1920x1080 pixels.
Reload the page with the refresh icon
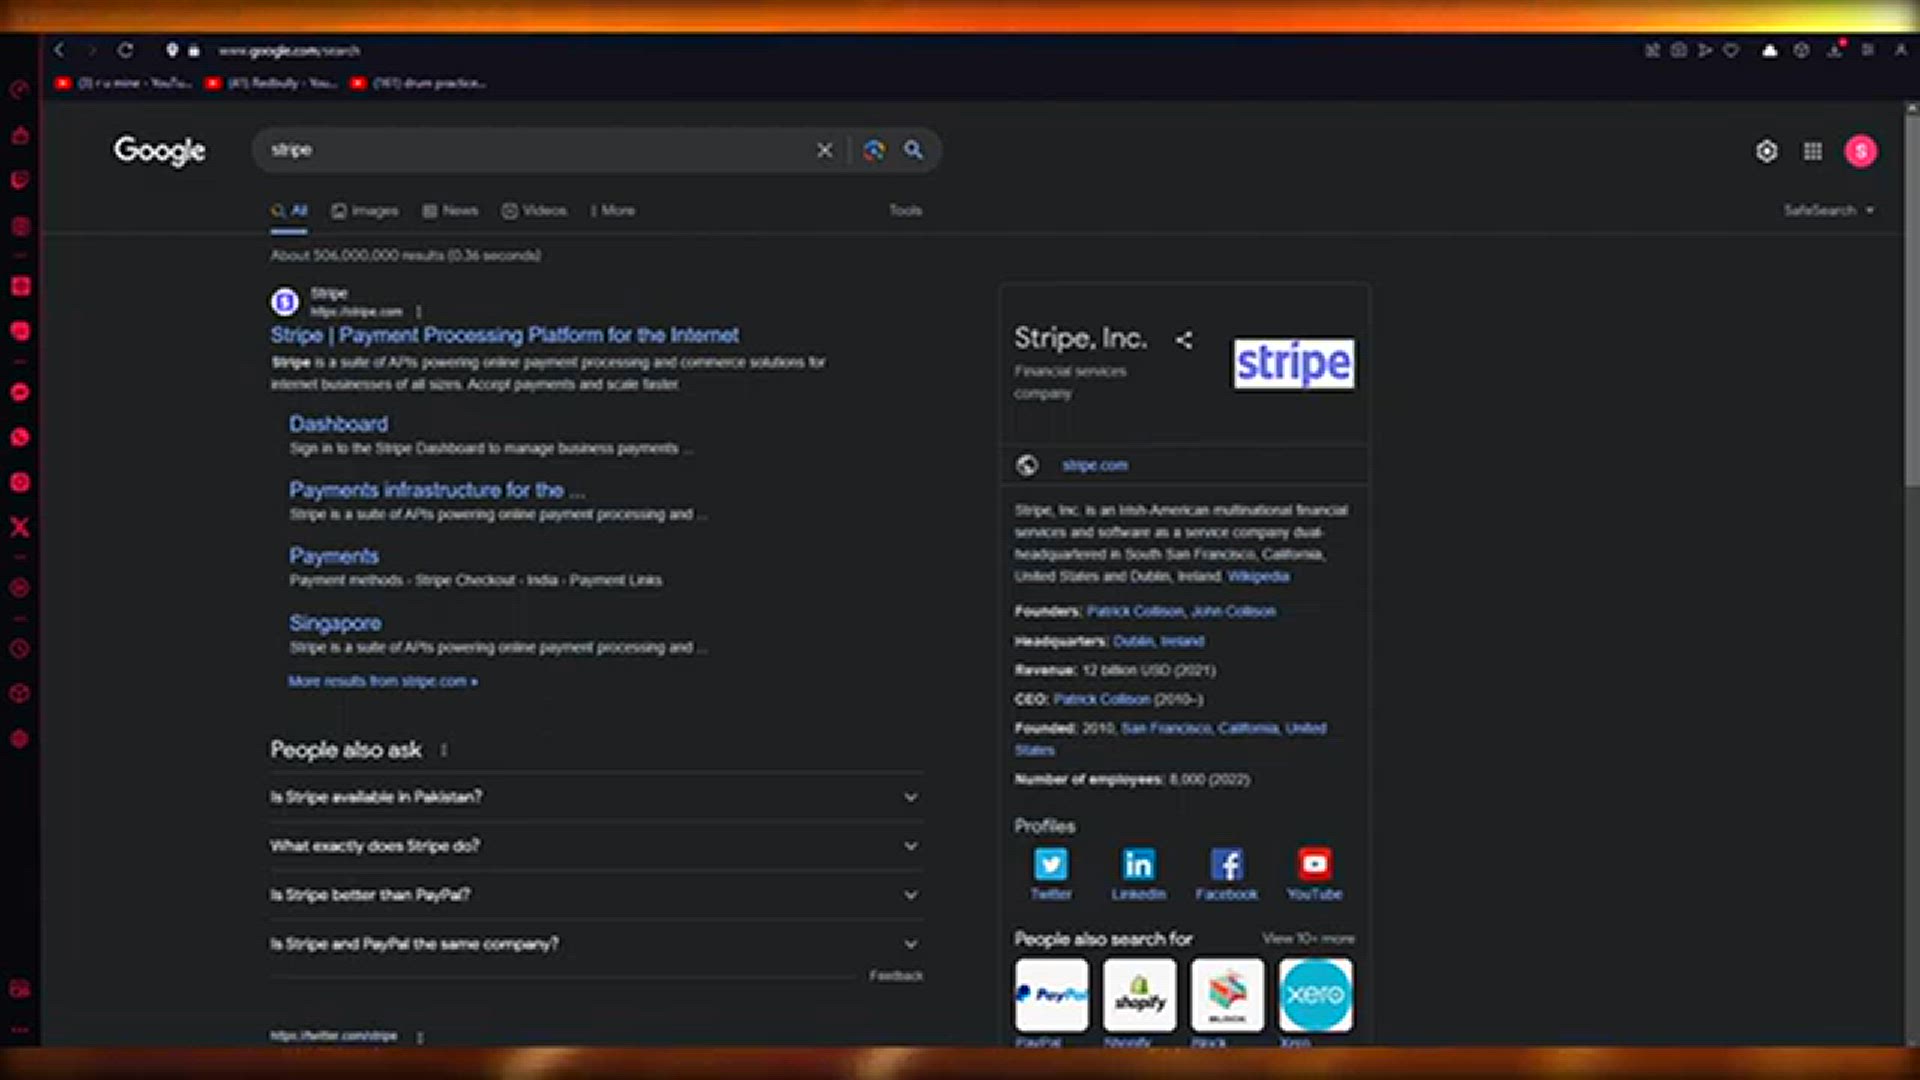(x=125, y=50)
